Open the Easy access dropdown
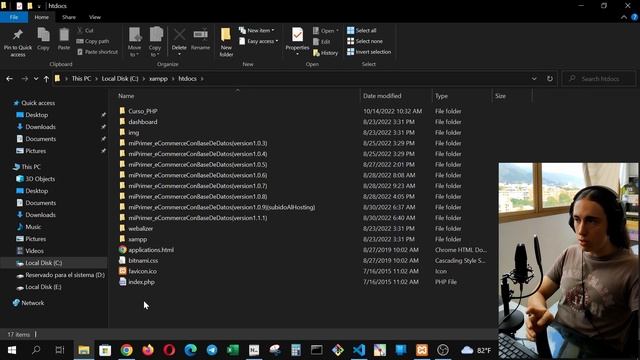 [x=259, y=41]
